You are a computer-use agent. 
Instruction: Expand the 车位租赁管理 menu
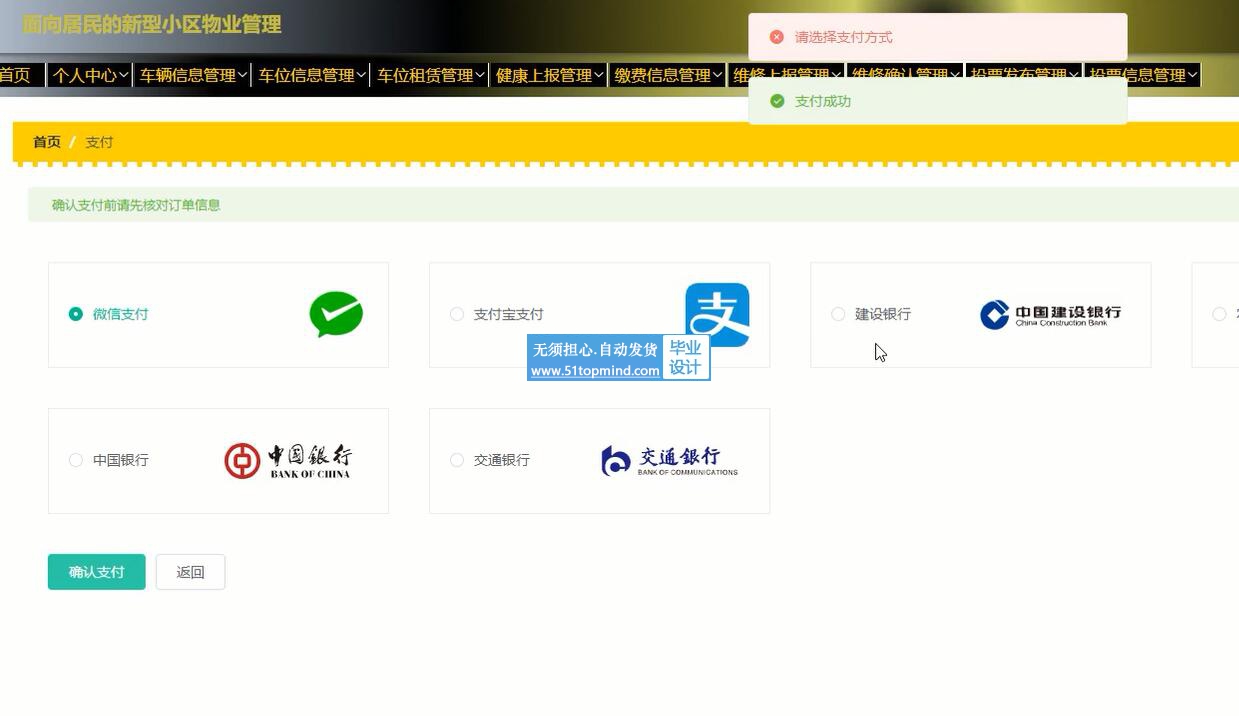pos(430,75)
